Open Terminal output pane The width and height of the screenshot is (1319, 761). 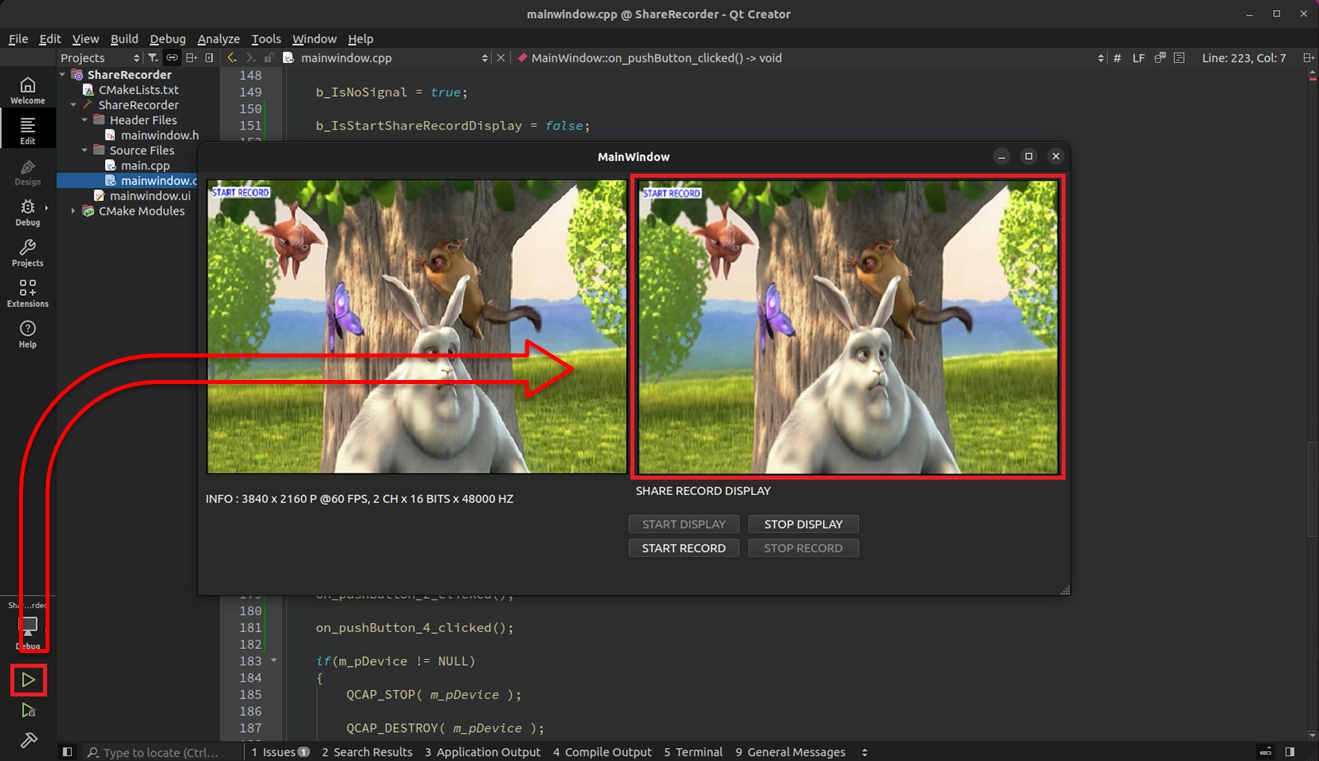click(693, 752)
